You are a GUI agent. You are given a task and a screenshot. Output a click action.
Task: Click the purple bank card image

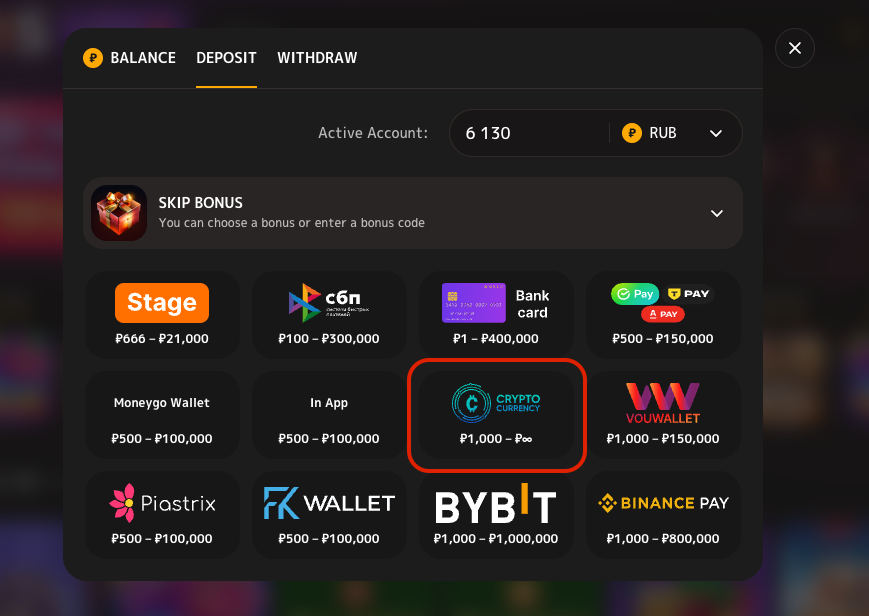click(473, 303)
